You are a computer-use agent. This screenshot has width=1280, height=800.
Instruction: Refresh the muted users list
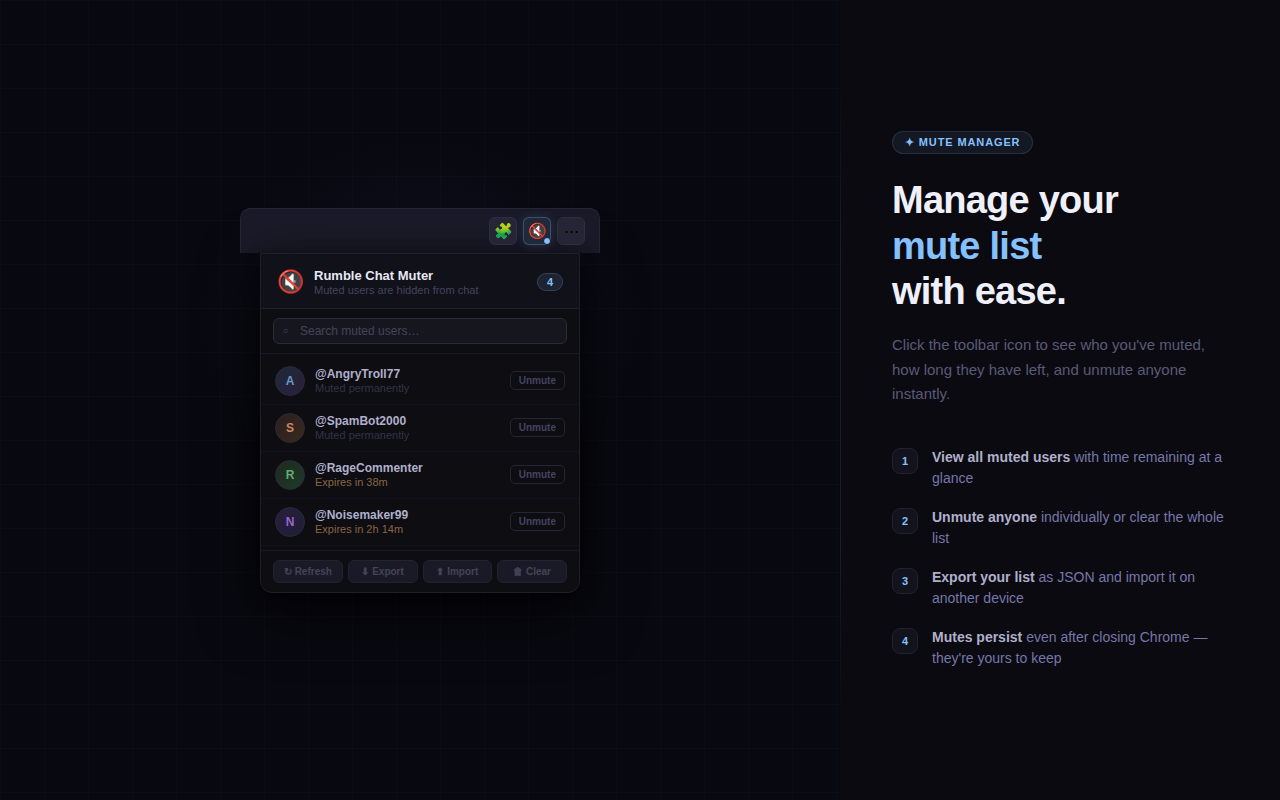pos(307,571)
